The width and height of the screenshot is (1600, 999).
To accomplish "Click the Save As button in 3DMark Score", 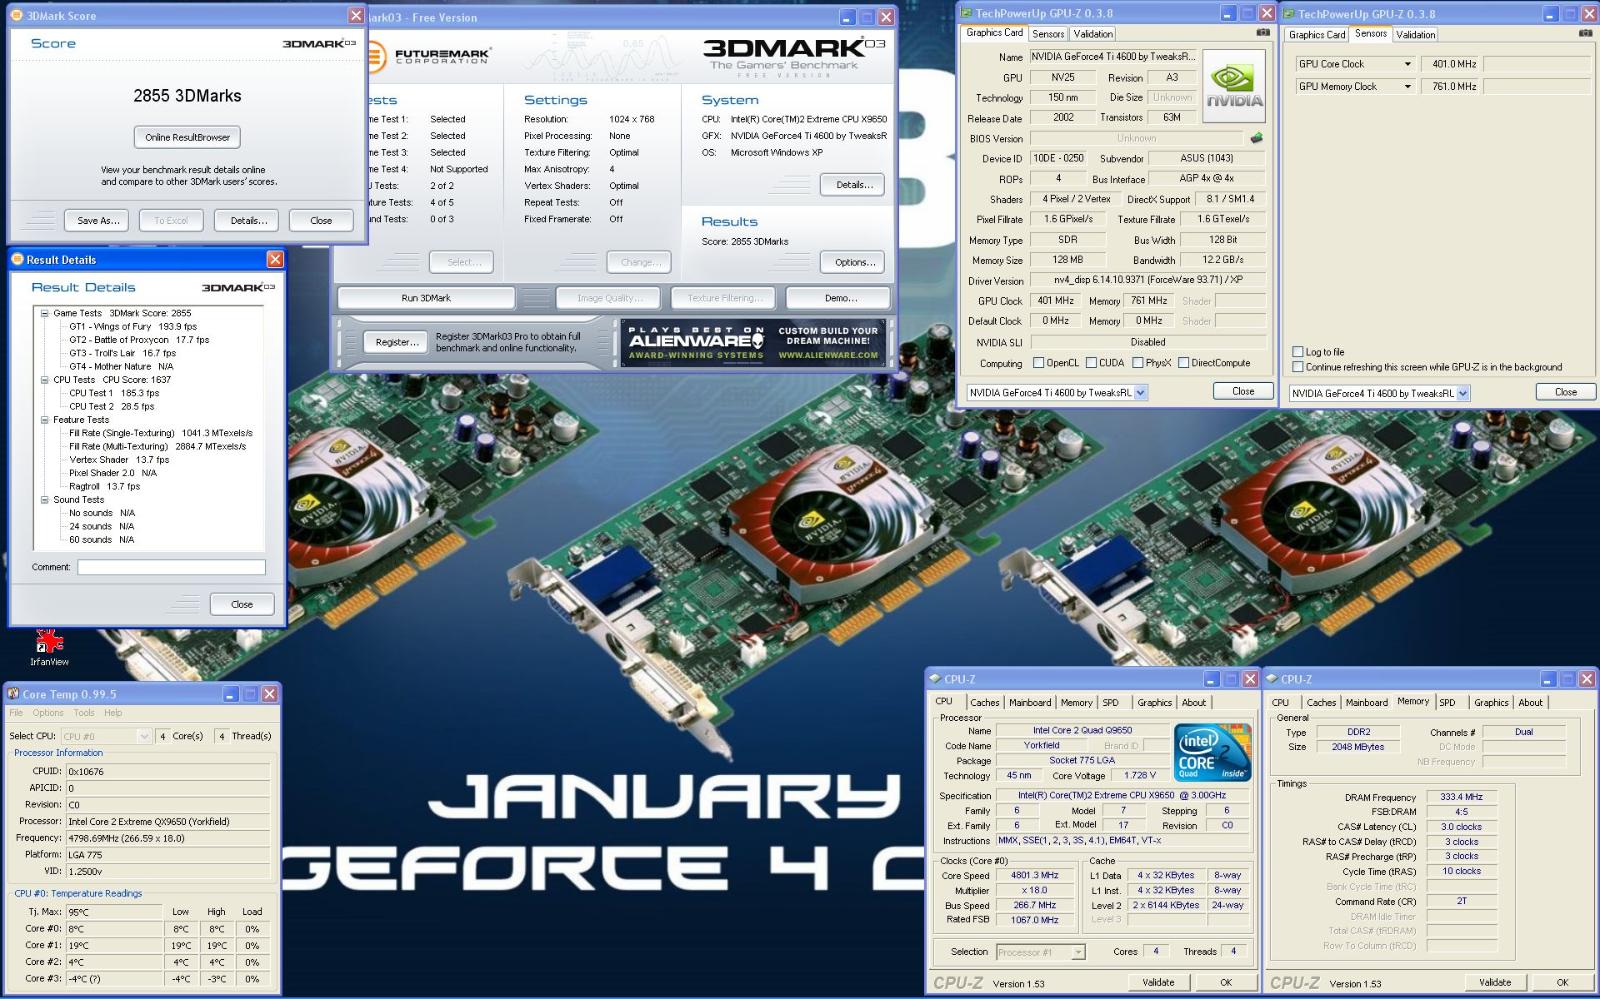I will [98, 220].
